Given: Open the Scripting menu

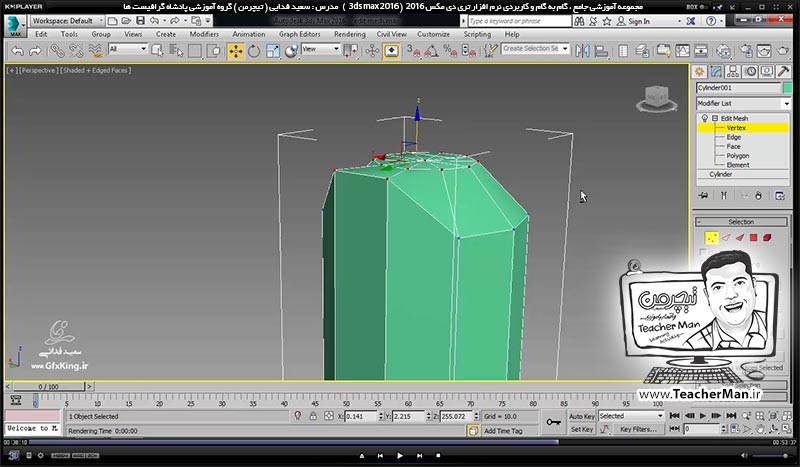Looking at the screenshot, I should coord(477,34).
